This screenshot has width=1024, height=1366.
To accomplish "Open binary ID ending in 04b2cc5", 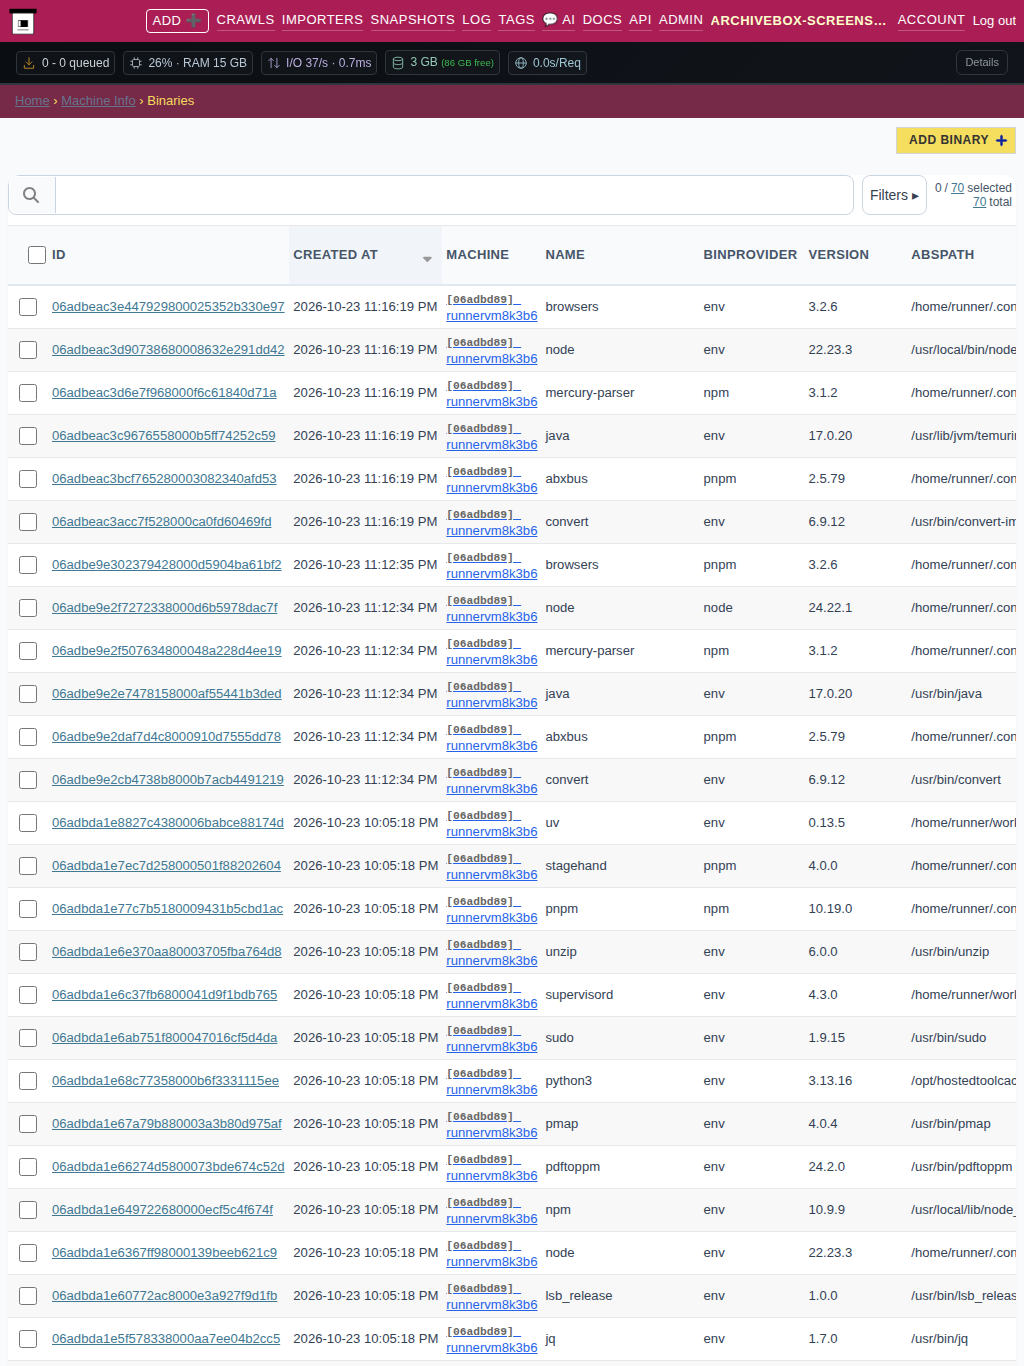I will (x=166, y=1339).
